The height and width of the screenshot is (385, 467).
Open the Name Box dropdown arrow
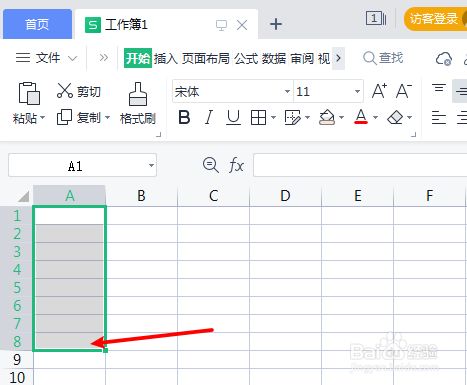click(151, 165)
